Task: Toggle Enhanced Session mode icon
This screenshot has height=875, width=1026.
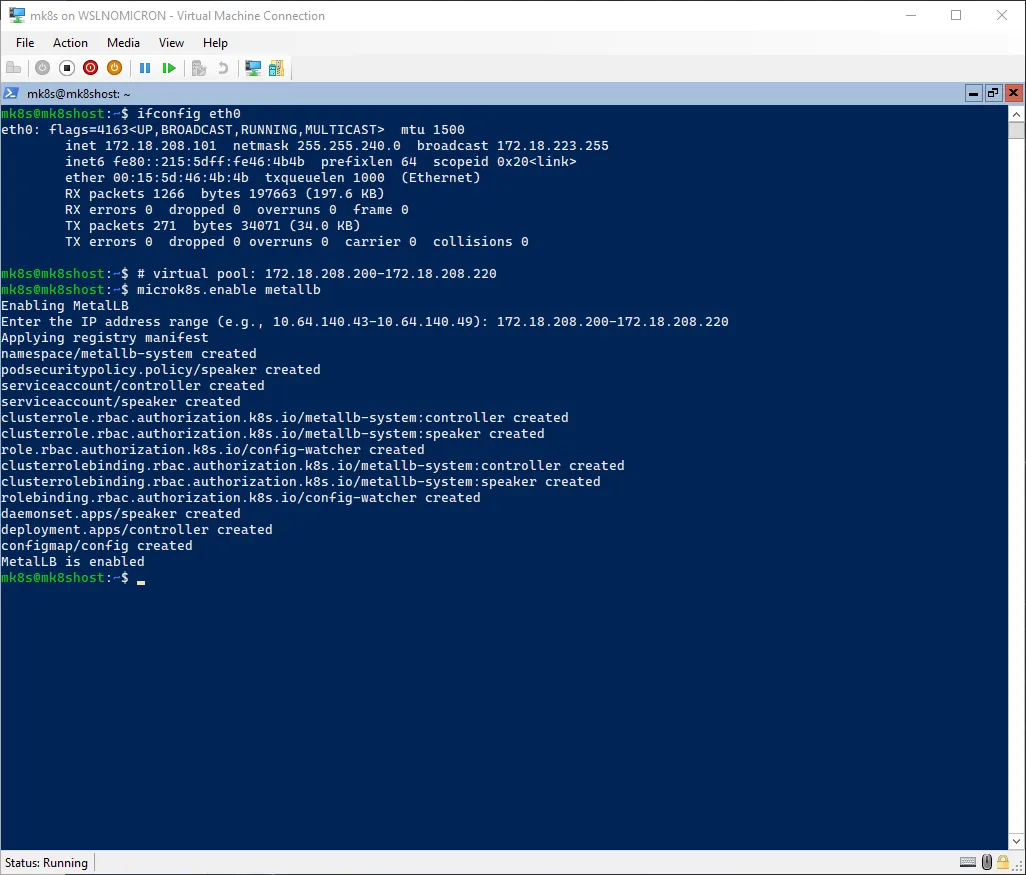Action: (253, 68)
